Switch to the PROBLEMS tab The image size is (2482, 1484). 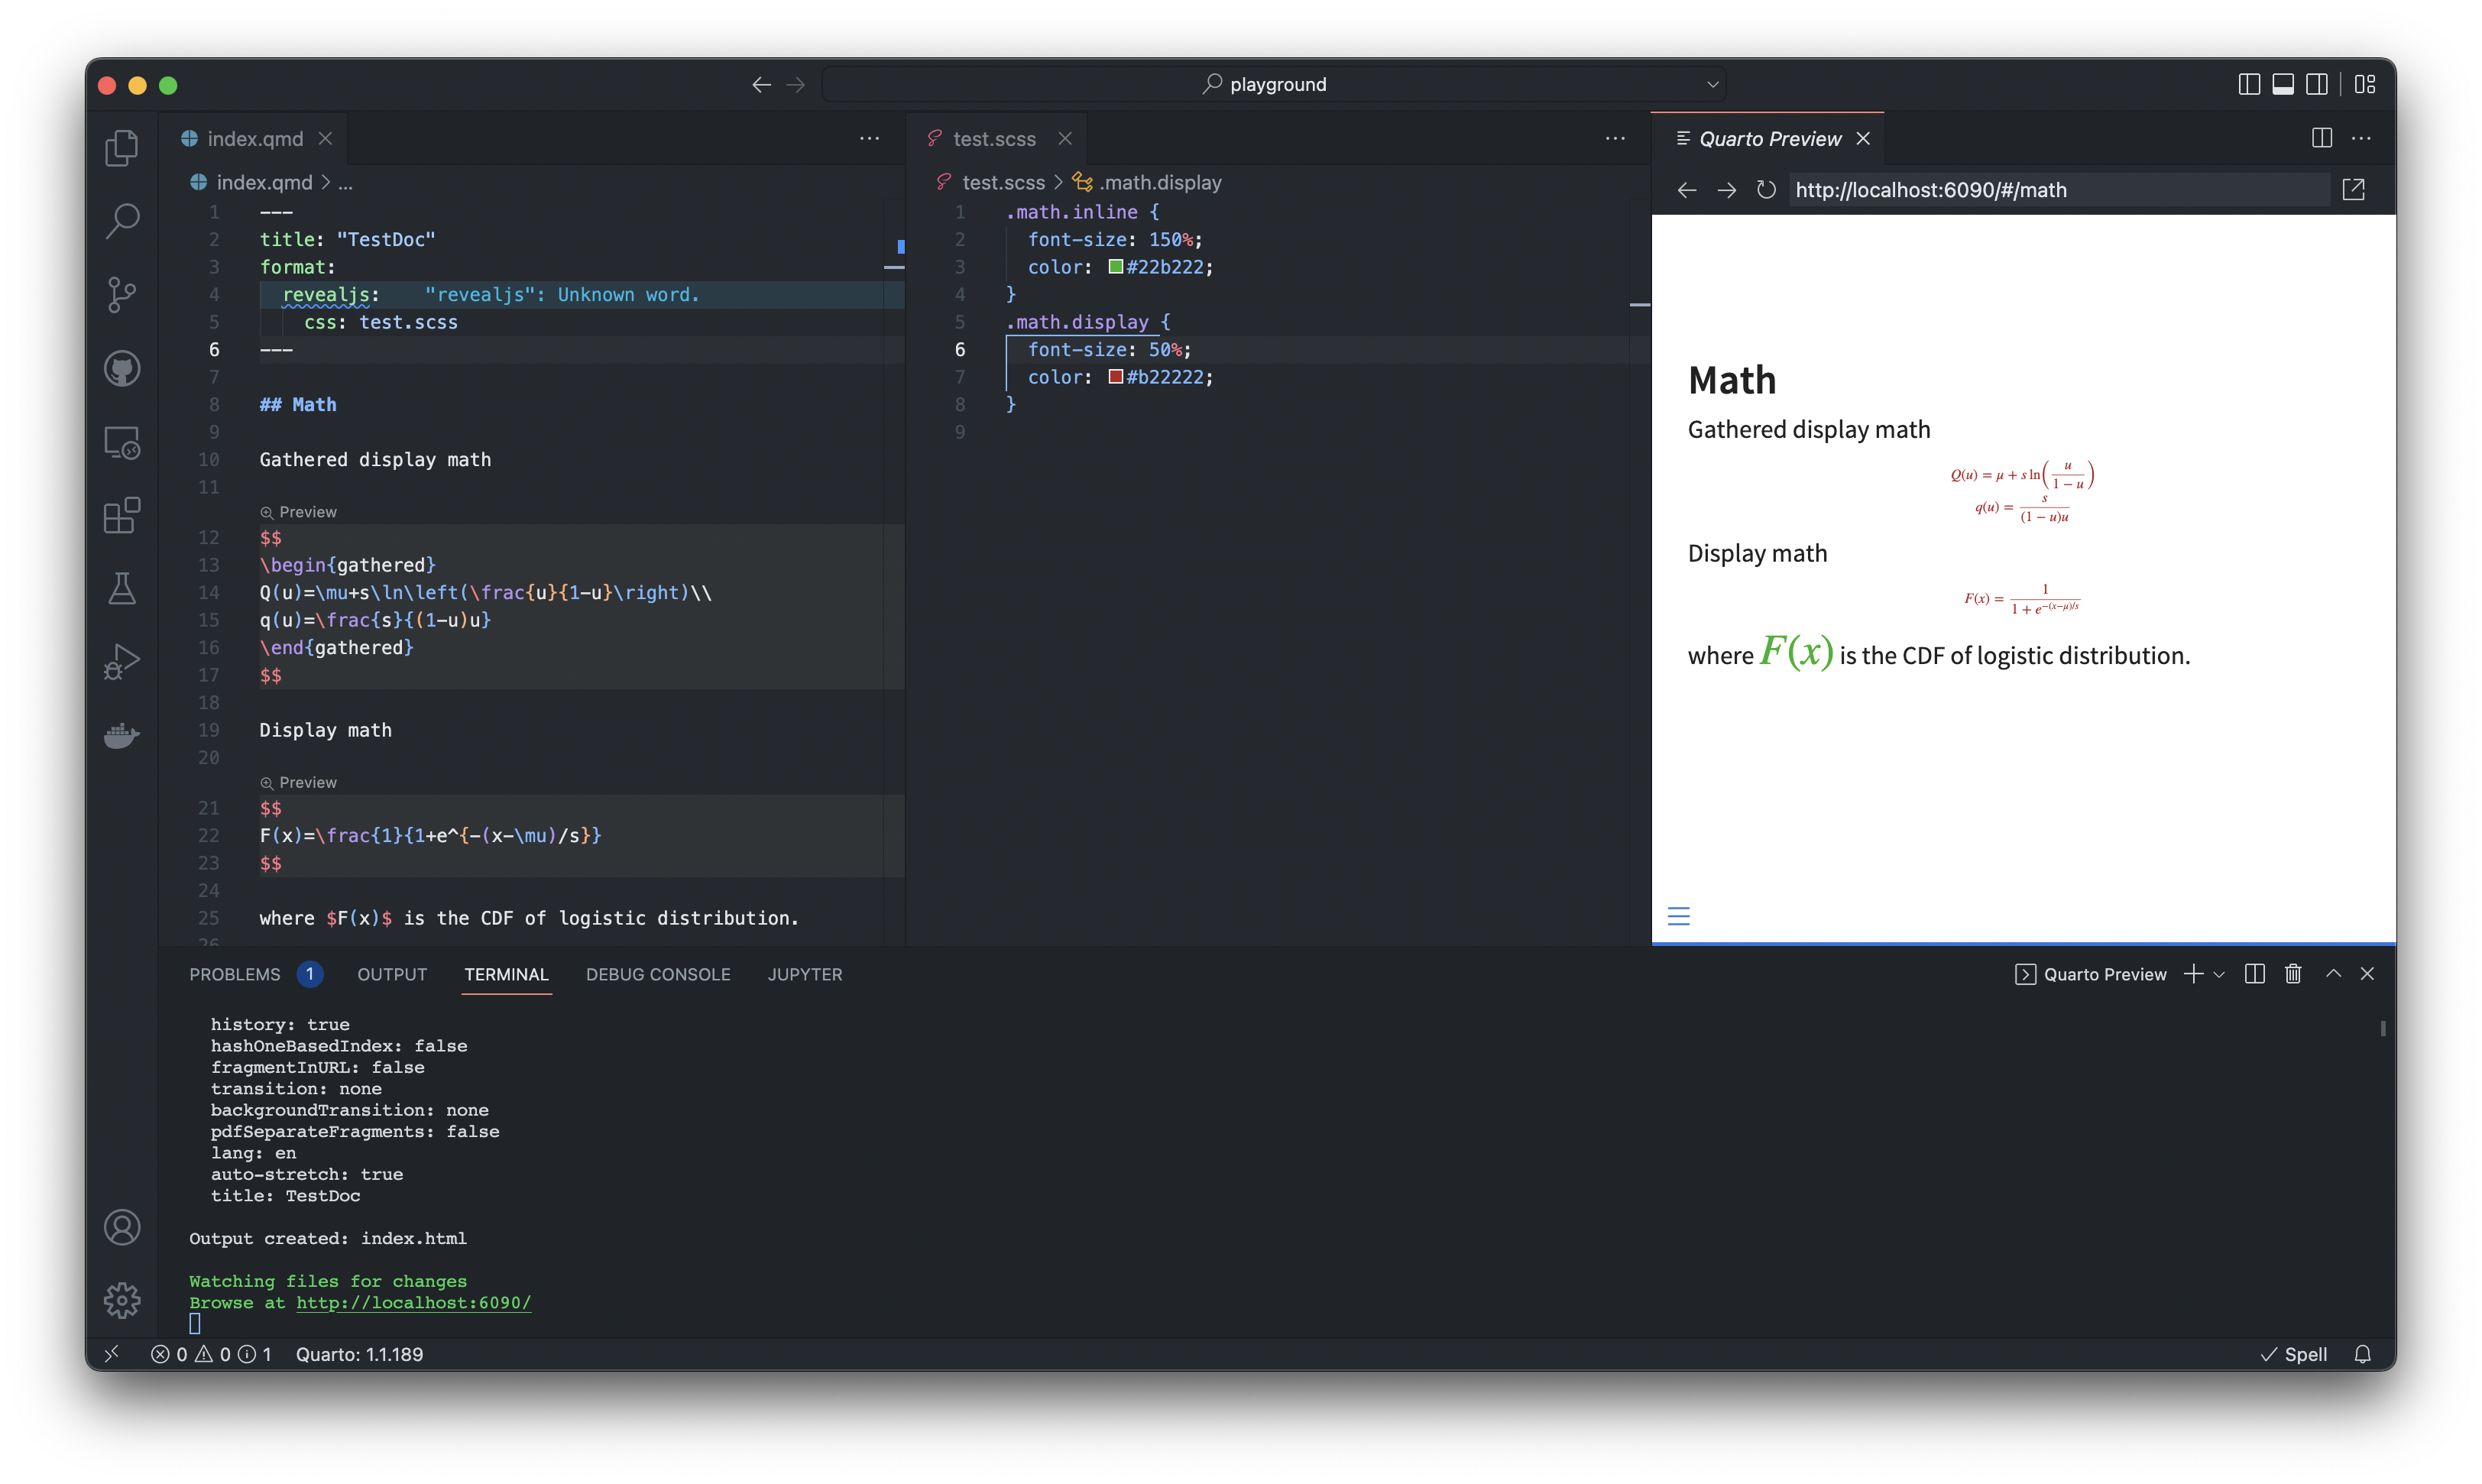pyautogui.click(x=235, y=974)
